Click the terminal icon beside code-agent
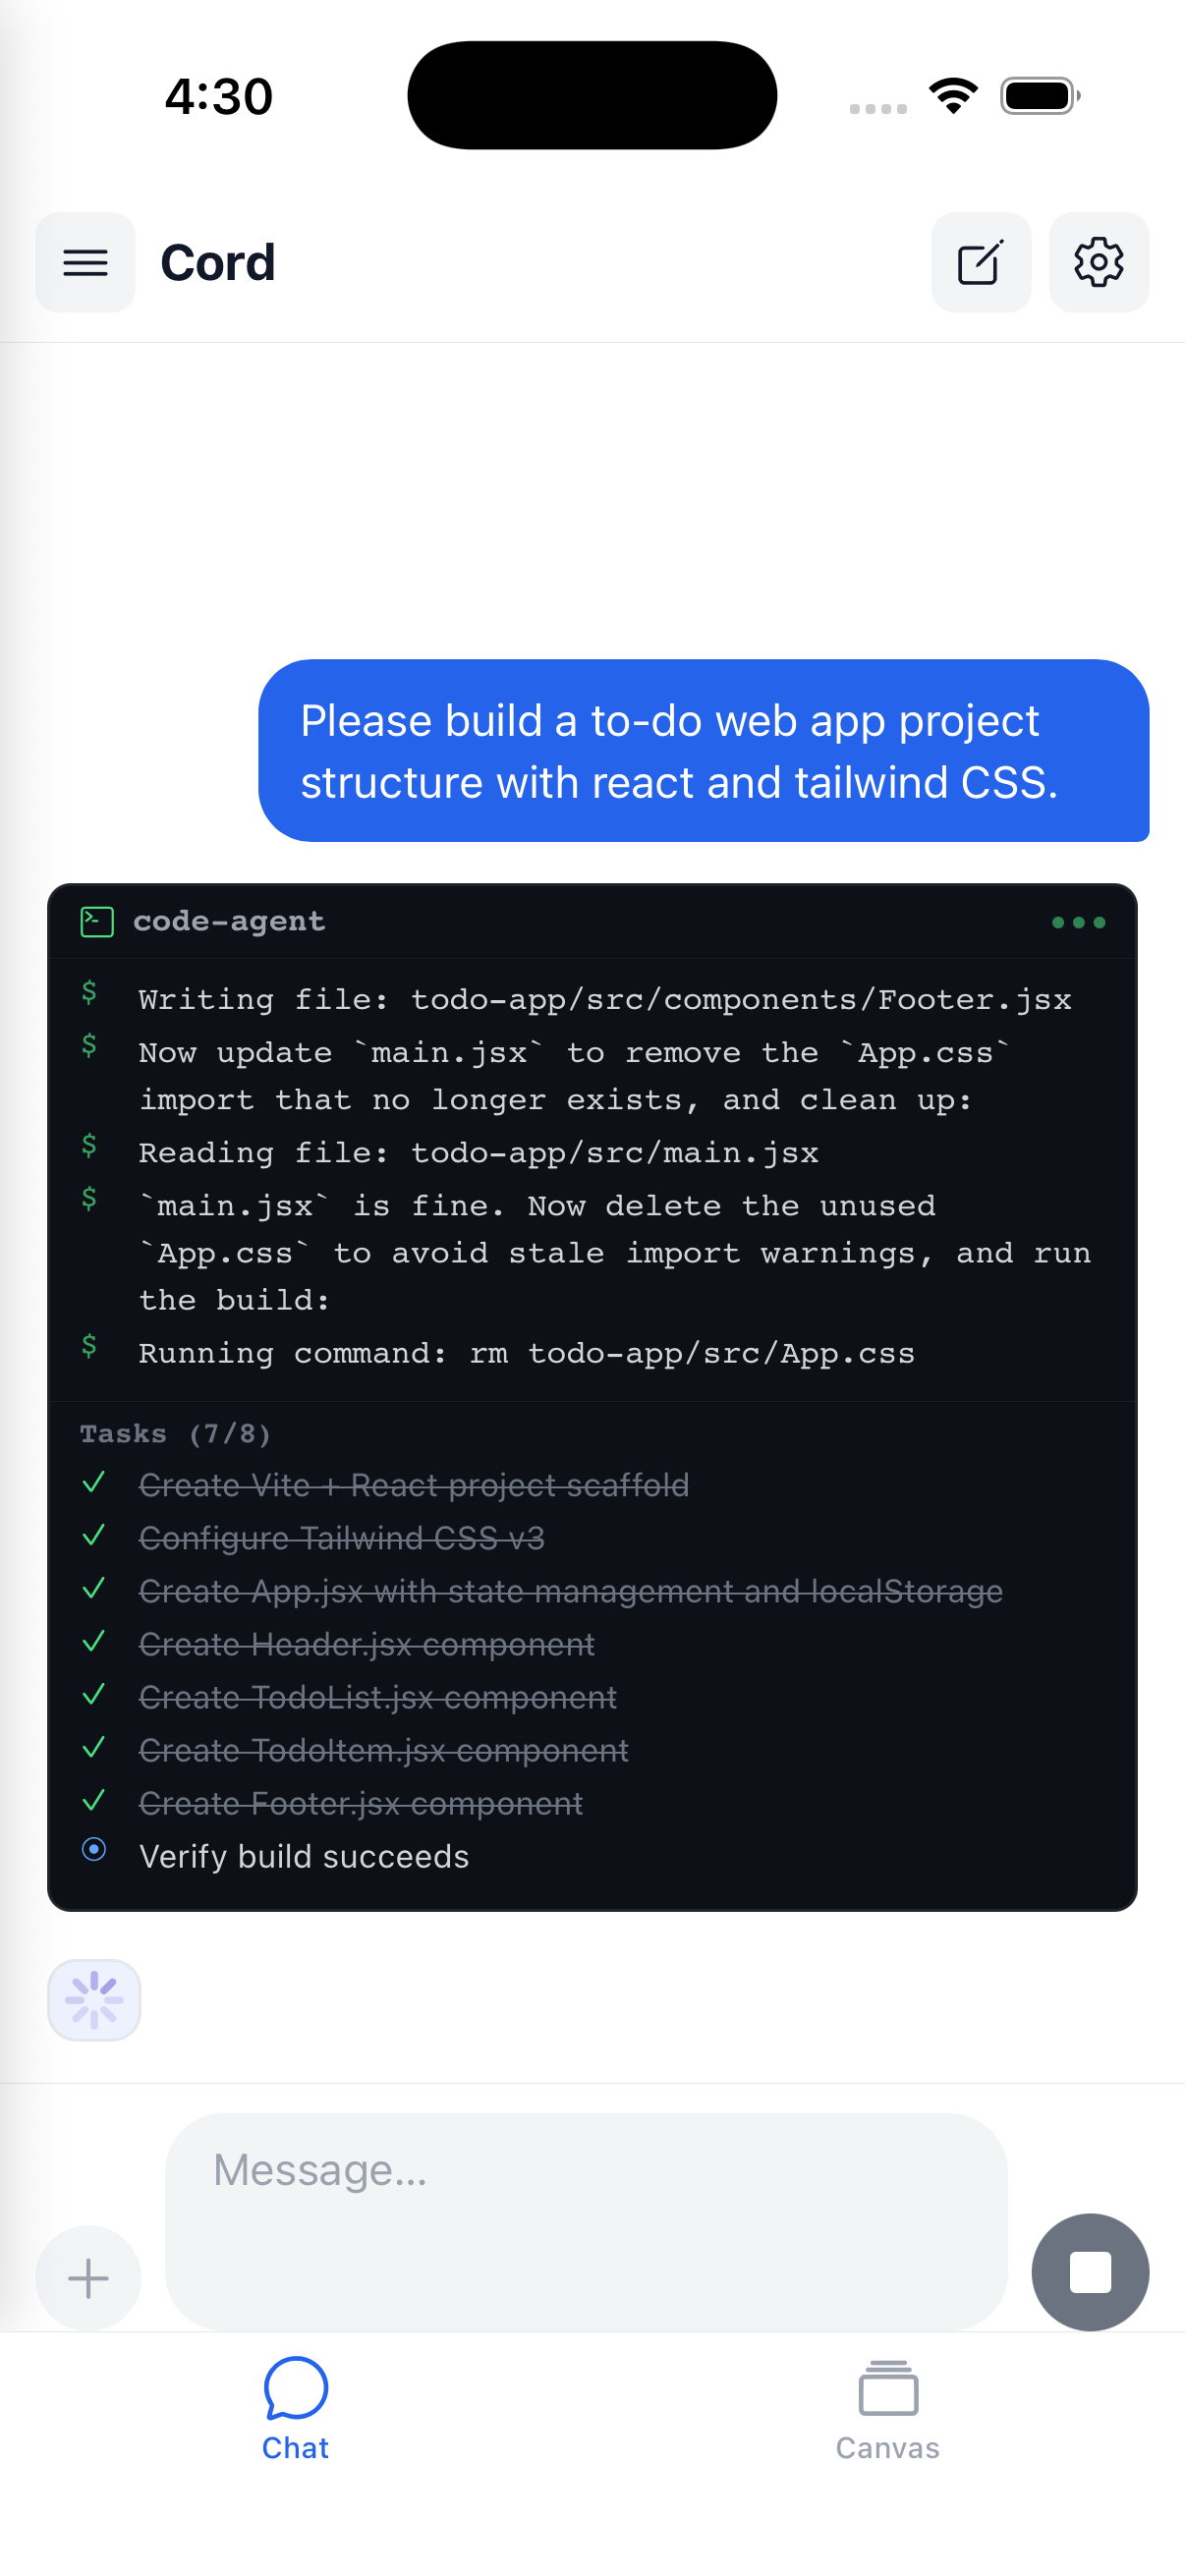This screenshot has width=1185, height=2576. 97,921
